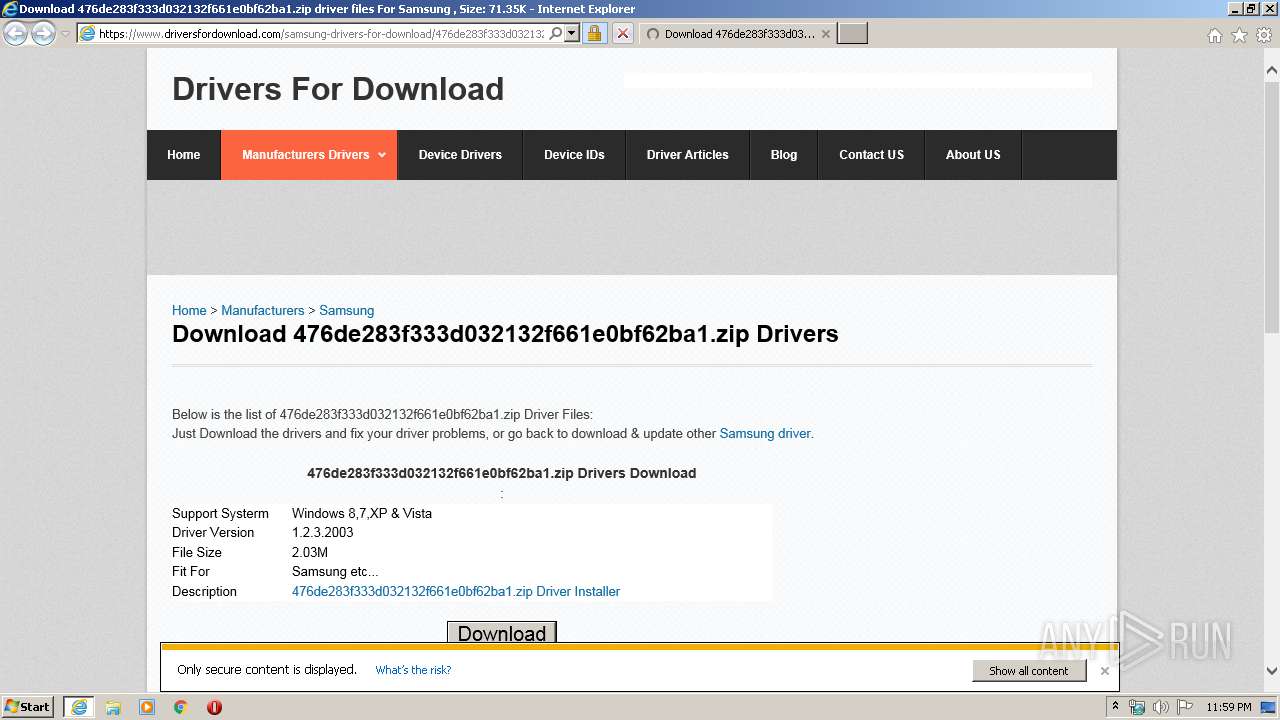Open Device IDs menu item
This screenshot has width=1280, height=720.
click(574, 155)
